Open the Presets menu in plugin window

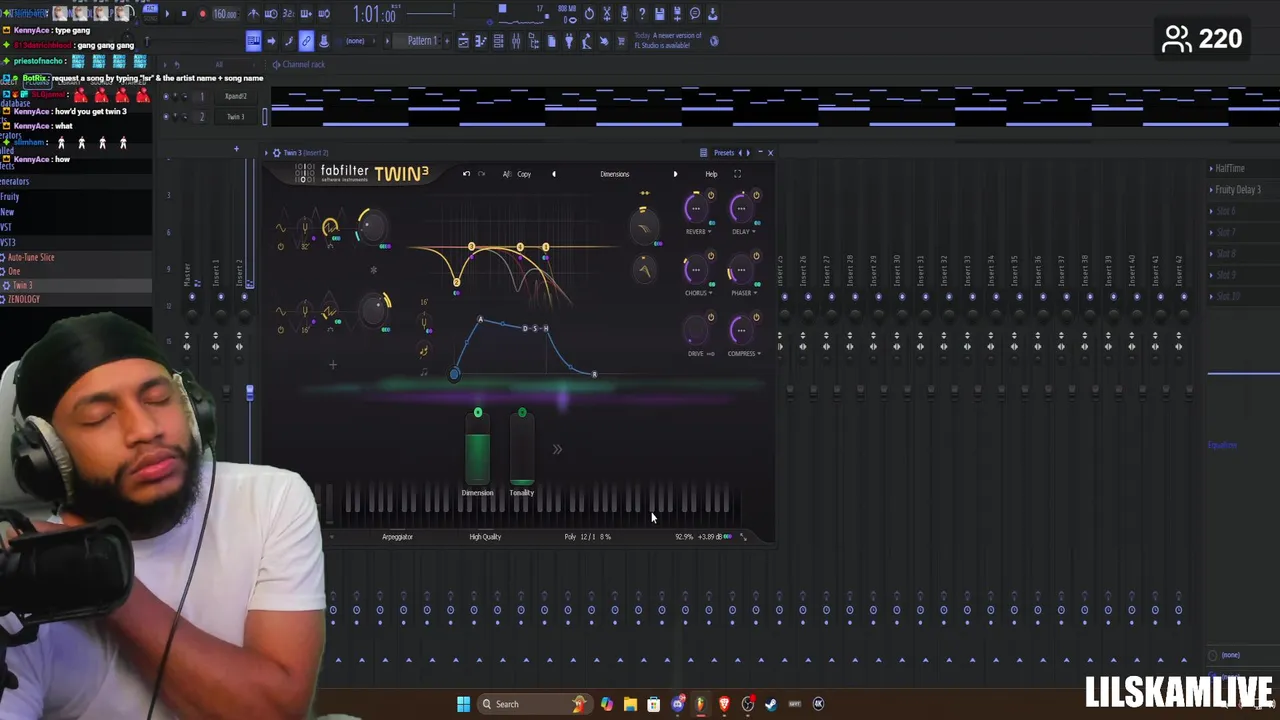tap(724, 153)
